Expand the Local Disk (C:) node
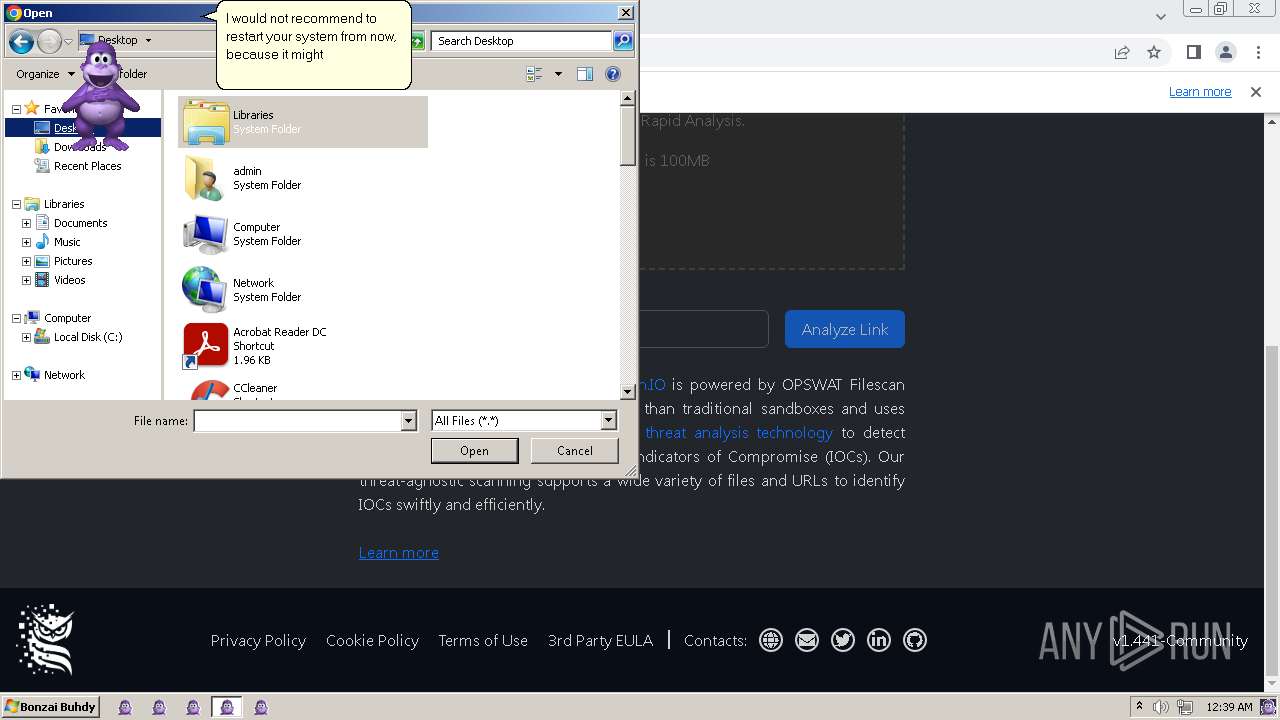Image resolution: width=1280 pixels, height=720 pixels. click(x=26, y=337)
